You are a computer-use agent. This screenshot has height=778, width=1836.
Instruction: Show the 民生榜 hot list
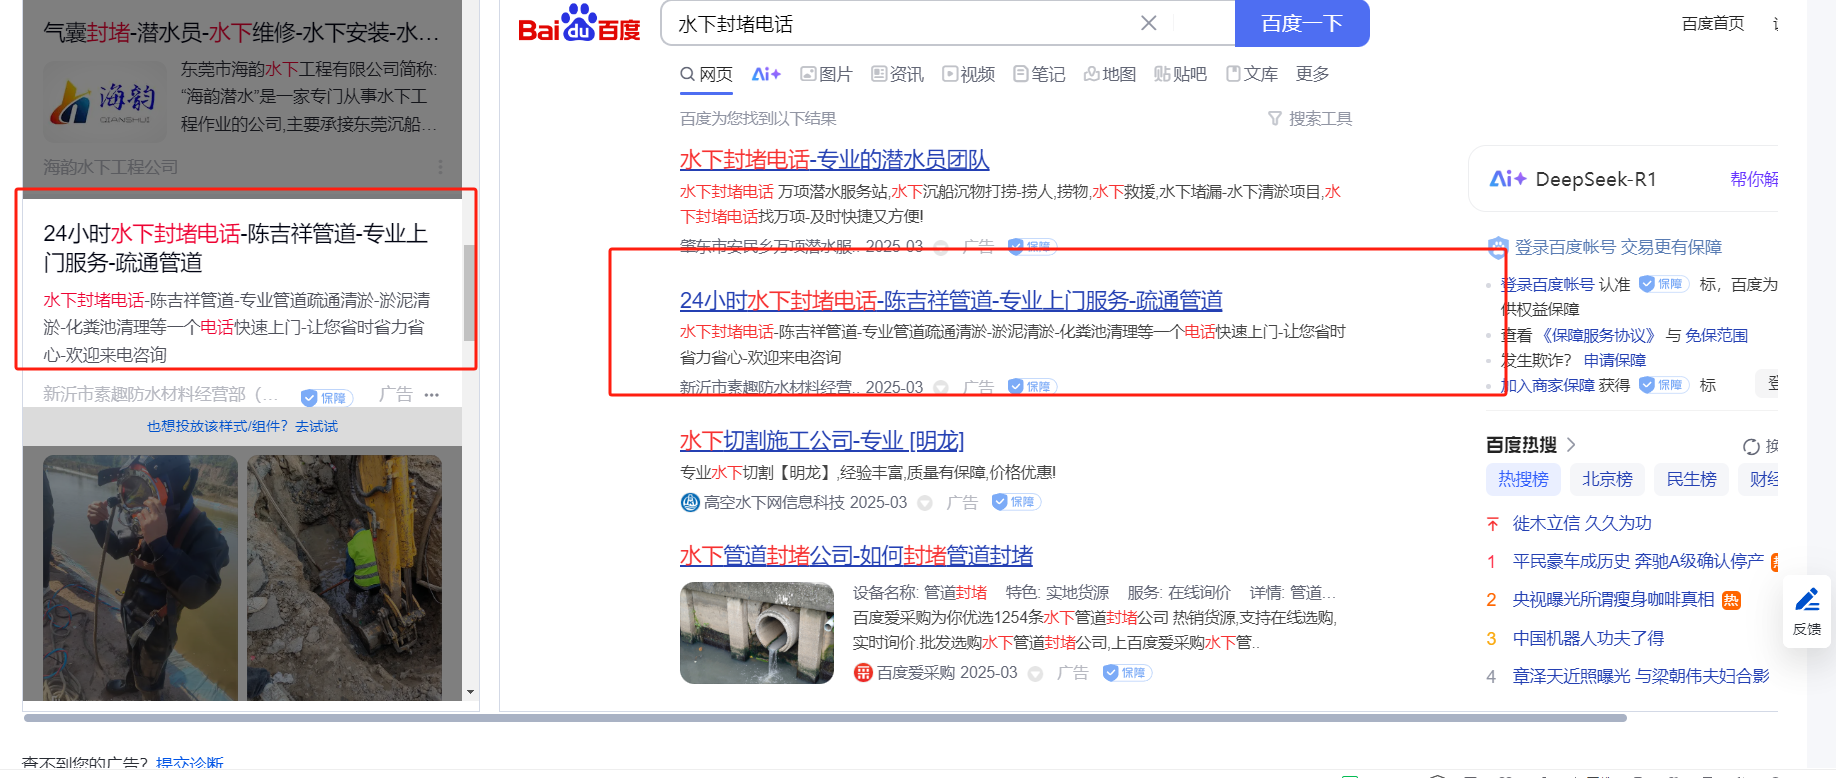[x=1691, y=480]
